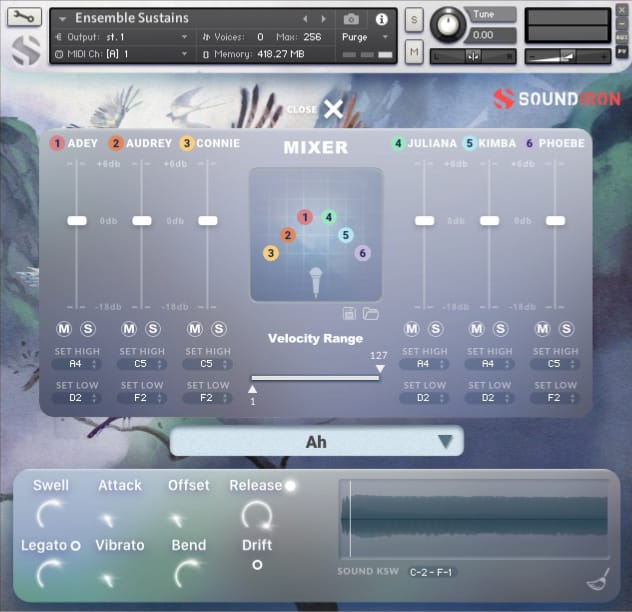The image size is (632, 612).
Task: Toggle the Legato on/off button
Action: coord(75,545)
